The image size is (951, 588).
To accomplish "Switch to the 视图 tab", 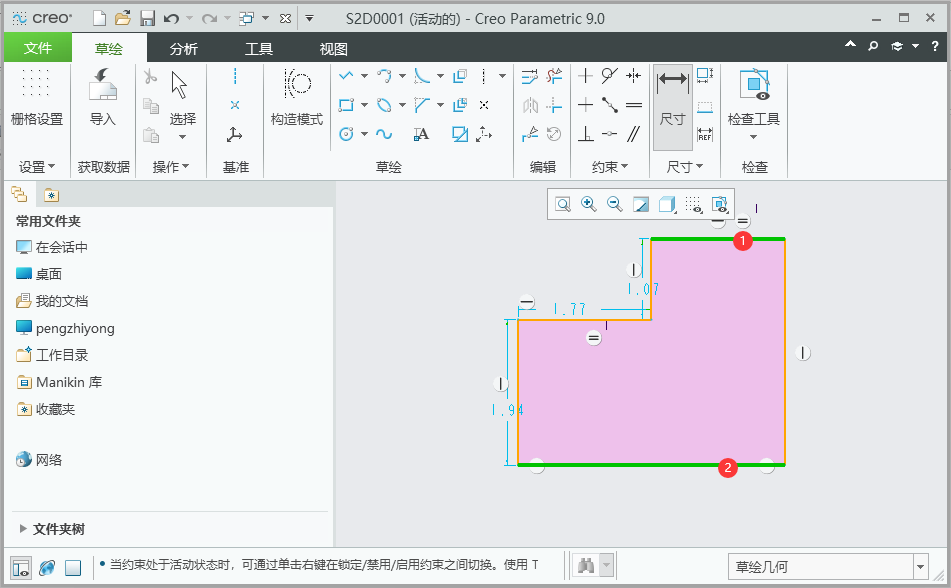I will click(334, 49).
